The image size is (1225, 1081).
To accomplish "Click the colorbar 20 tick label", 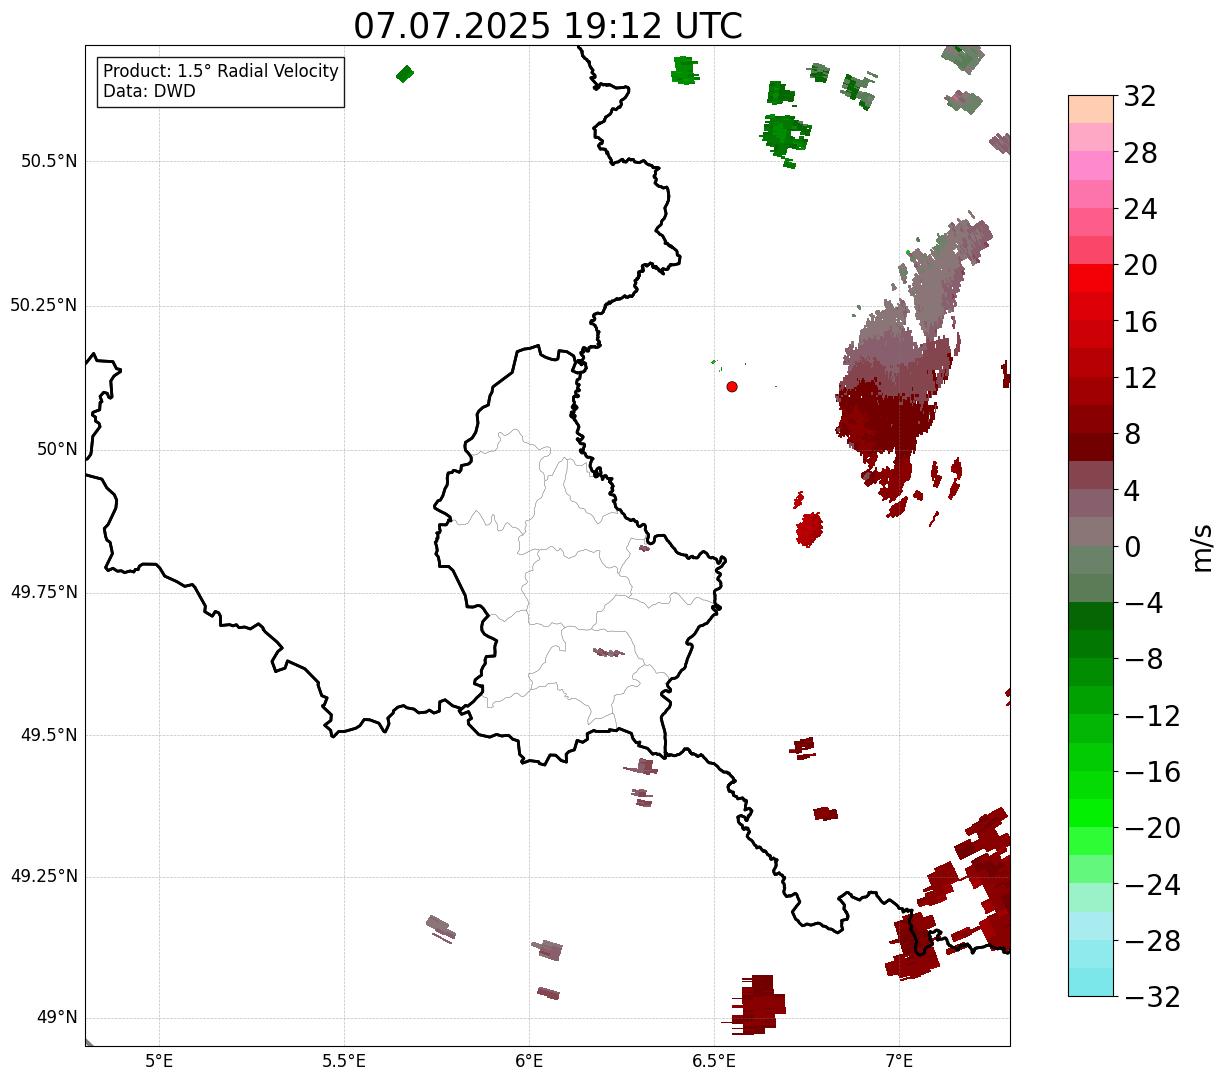I will click(x=1140, y=266).
